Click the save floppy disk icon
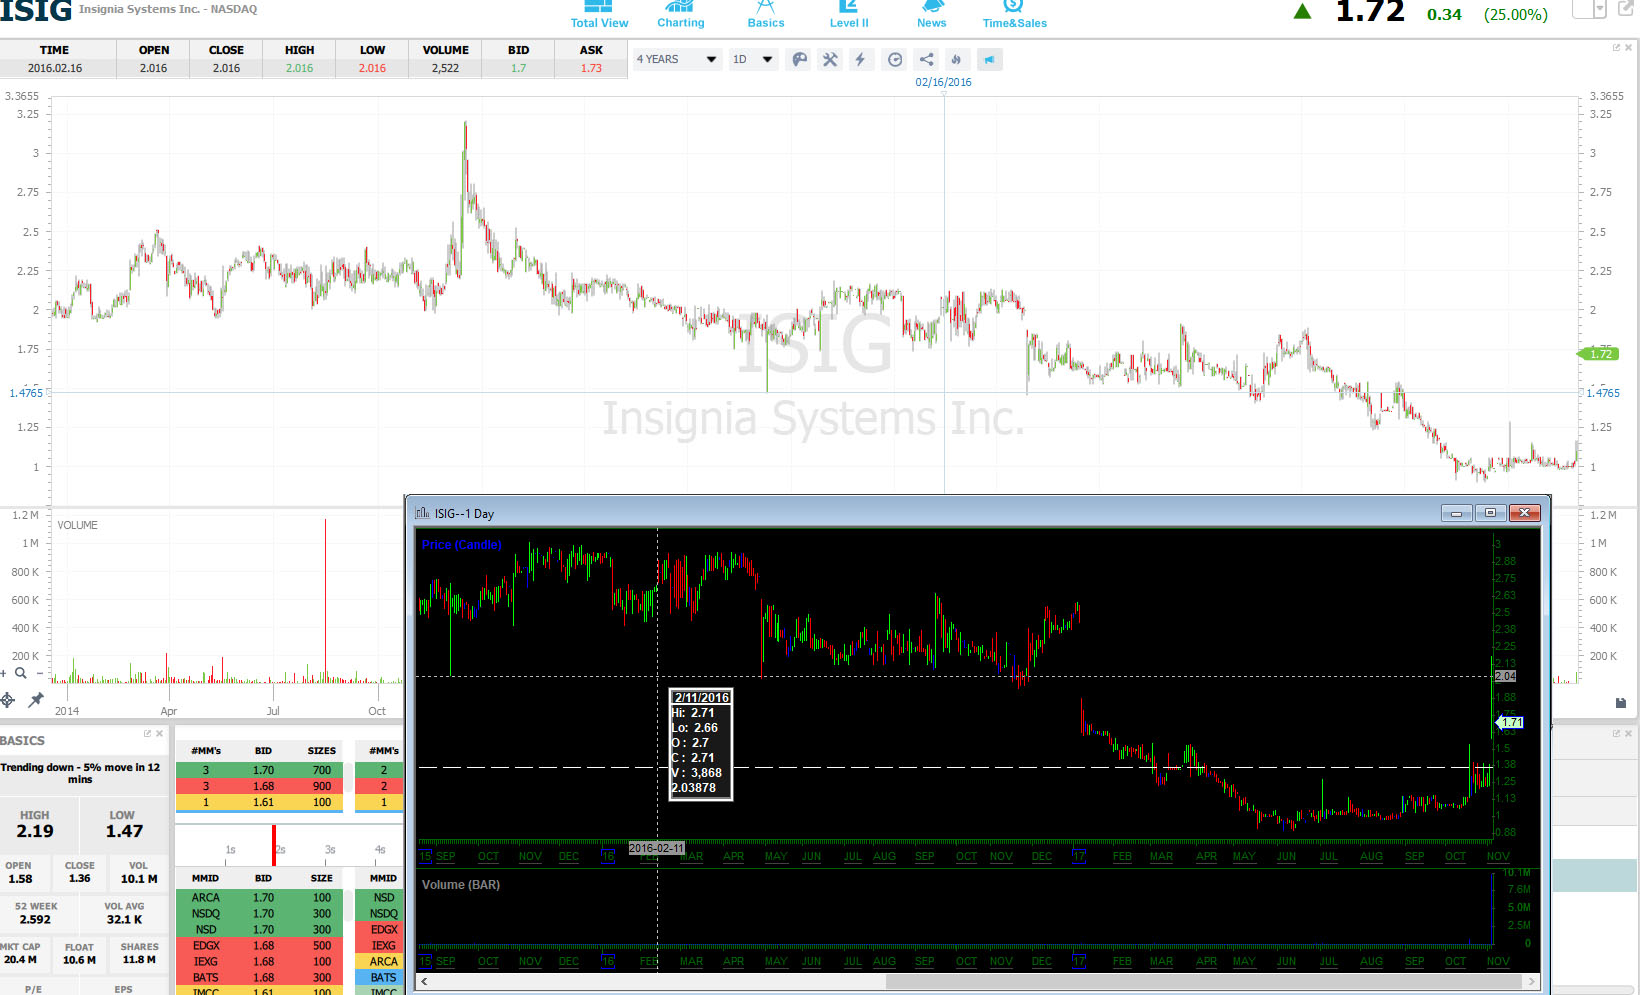The height and width of the screenshot is (995, 1640). 1621,703
